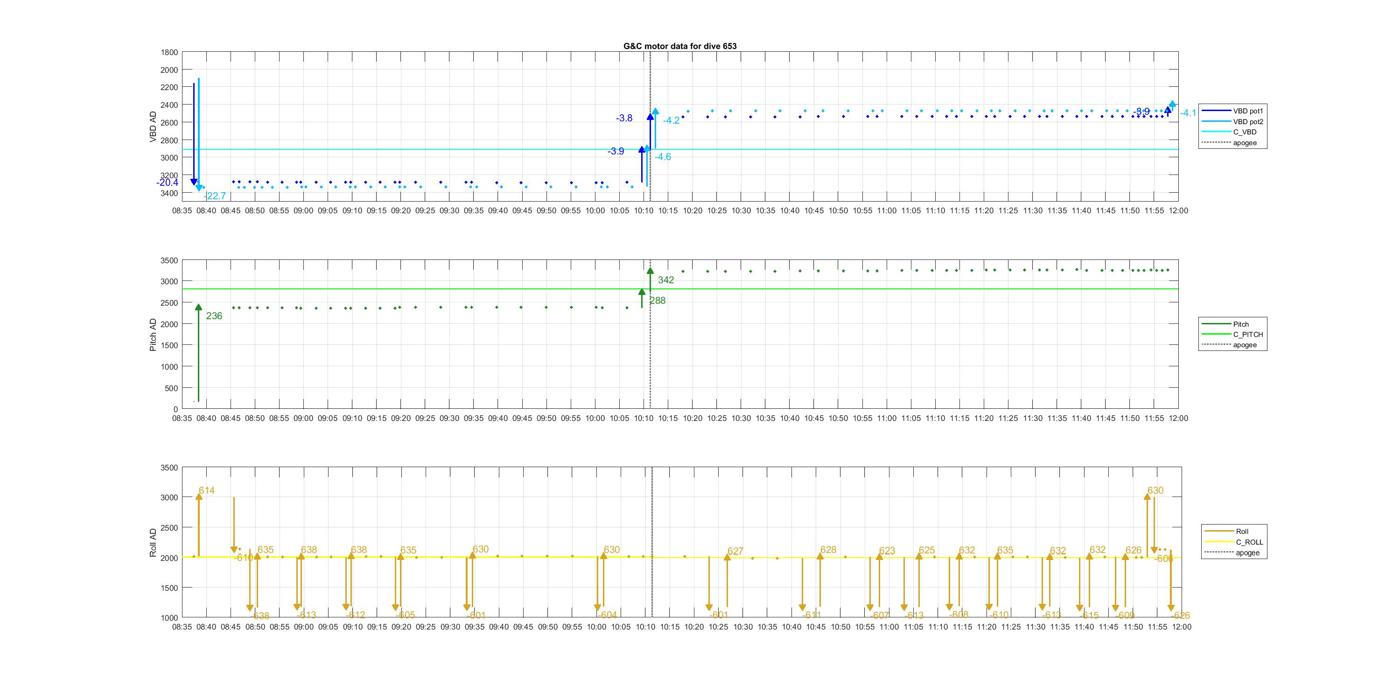This screenshot has height=693, width=1400.
Task: Click the "10:30" time tick under Roll plot
Action: (741, 627)
